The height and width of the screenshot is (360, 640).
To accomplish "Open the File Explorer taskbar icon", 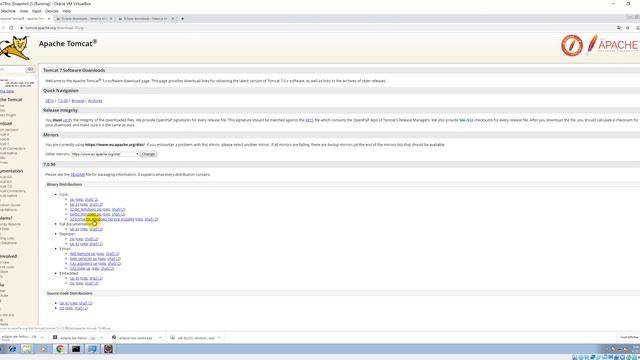I will click(27, 349).
